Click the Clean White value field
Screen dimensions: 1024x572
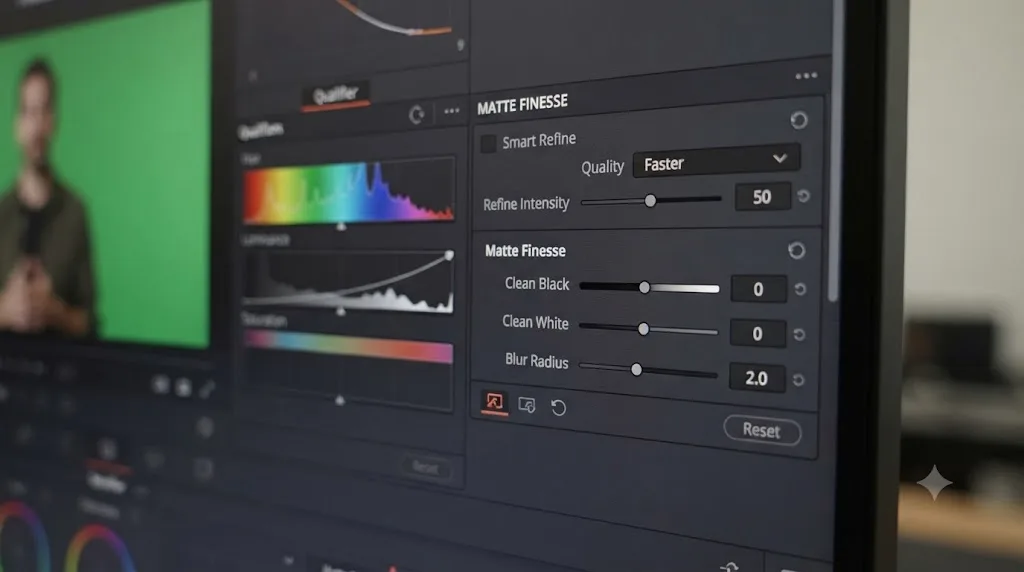758,334
